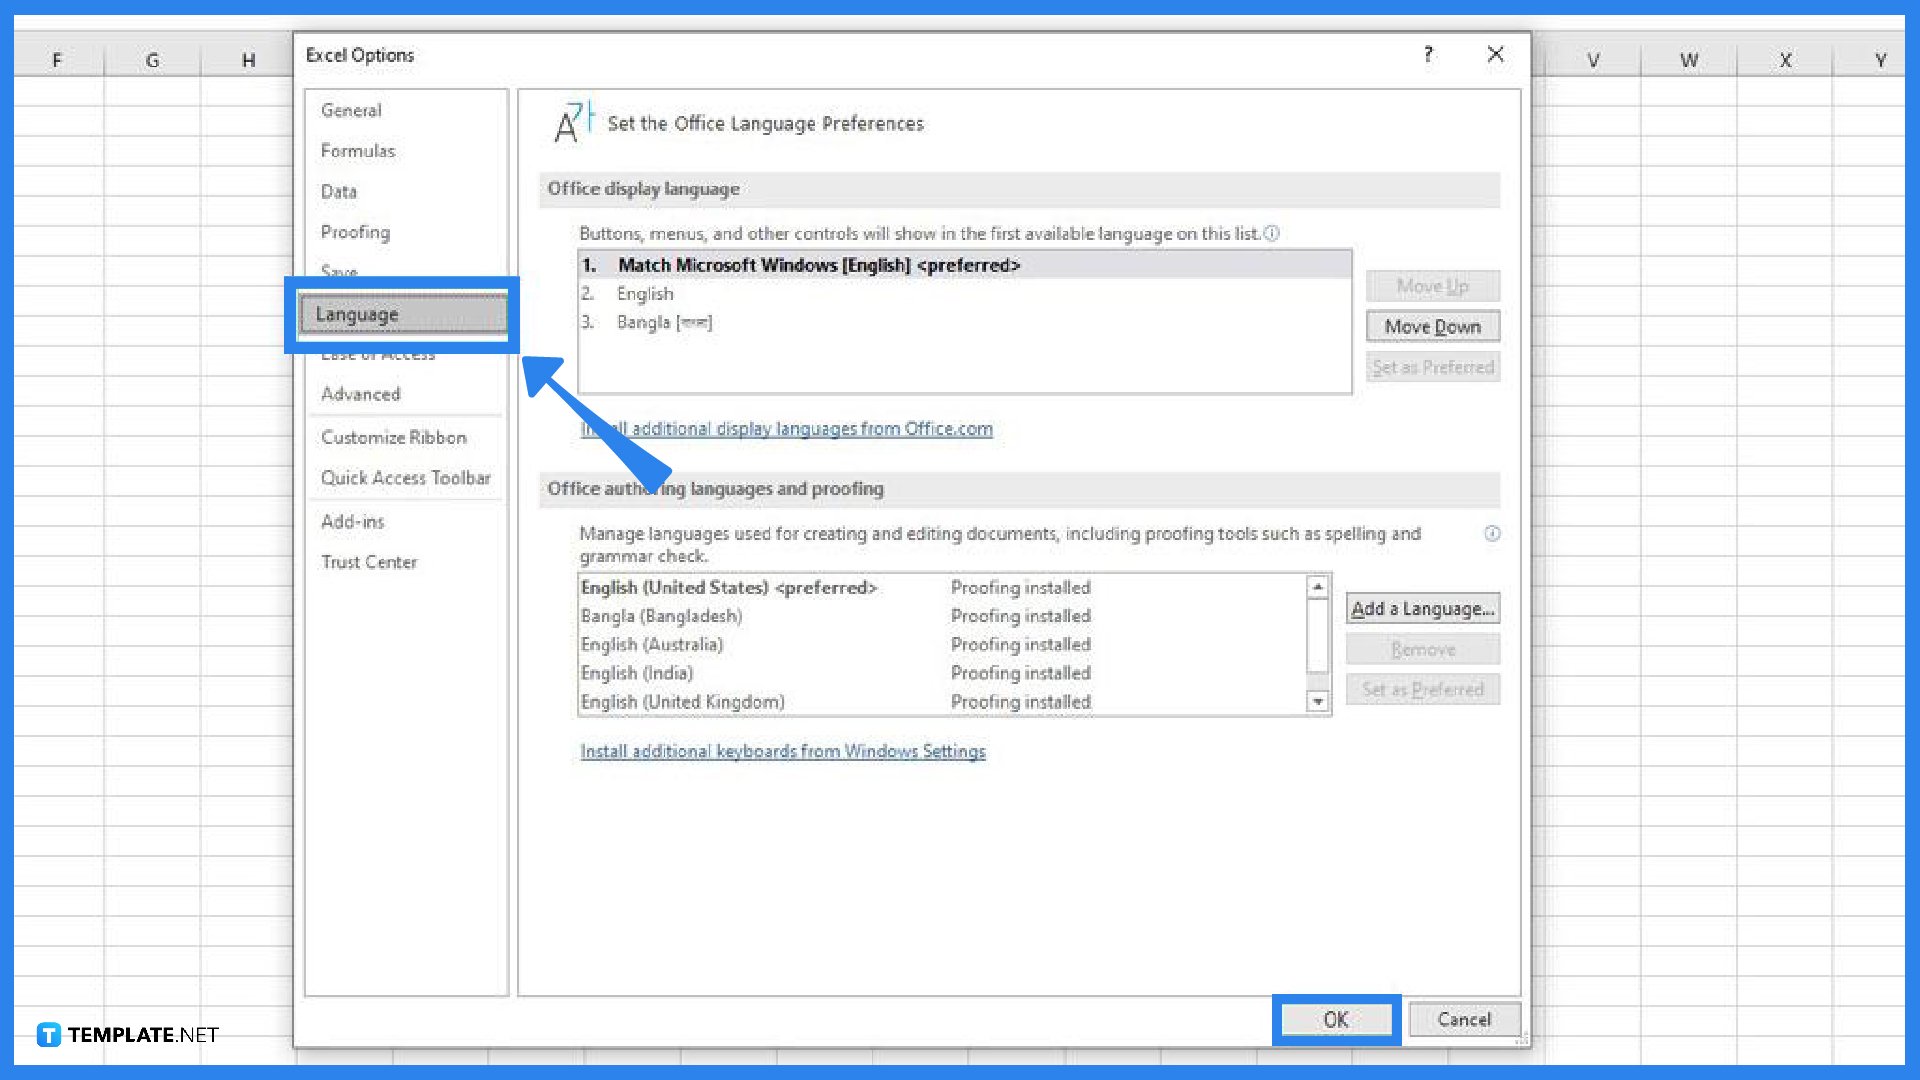Viewport: 1920px width, 1080px height.
Task: Click Install additional keyboards from Windows Settings
Action: [782, 750]
